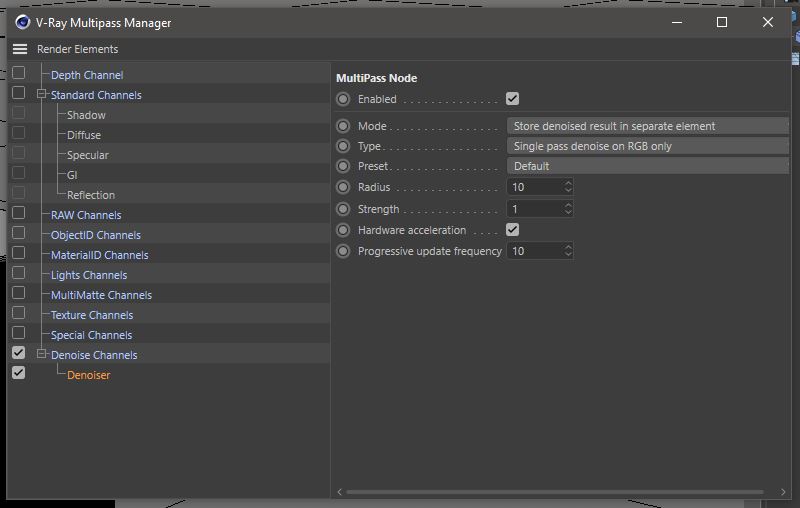This screenshot has height=508, width=800.
Task: Click the Cinema 4D logo in title bar
Action: pyautogui.click(x=22, y=22)
